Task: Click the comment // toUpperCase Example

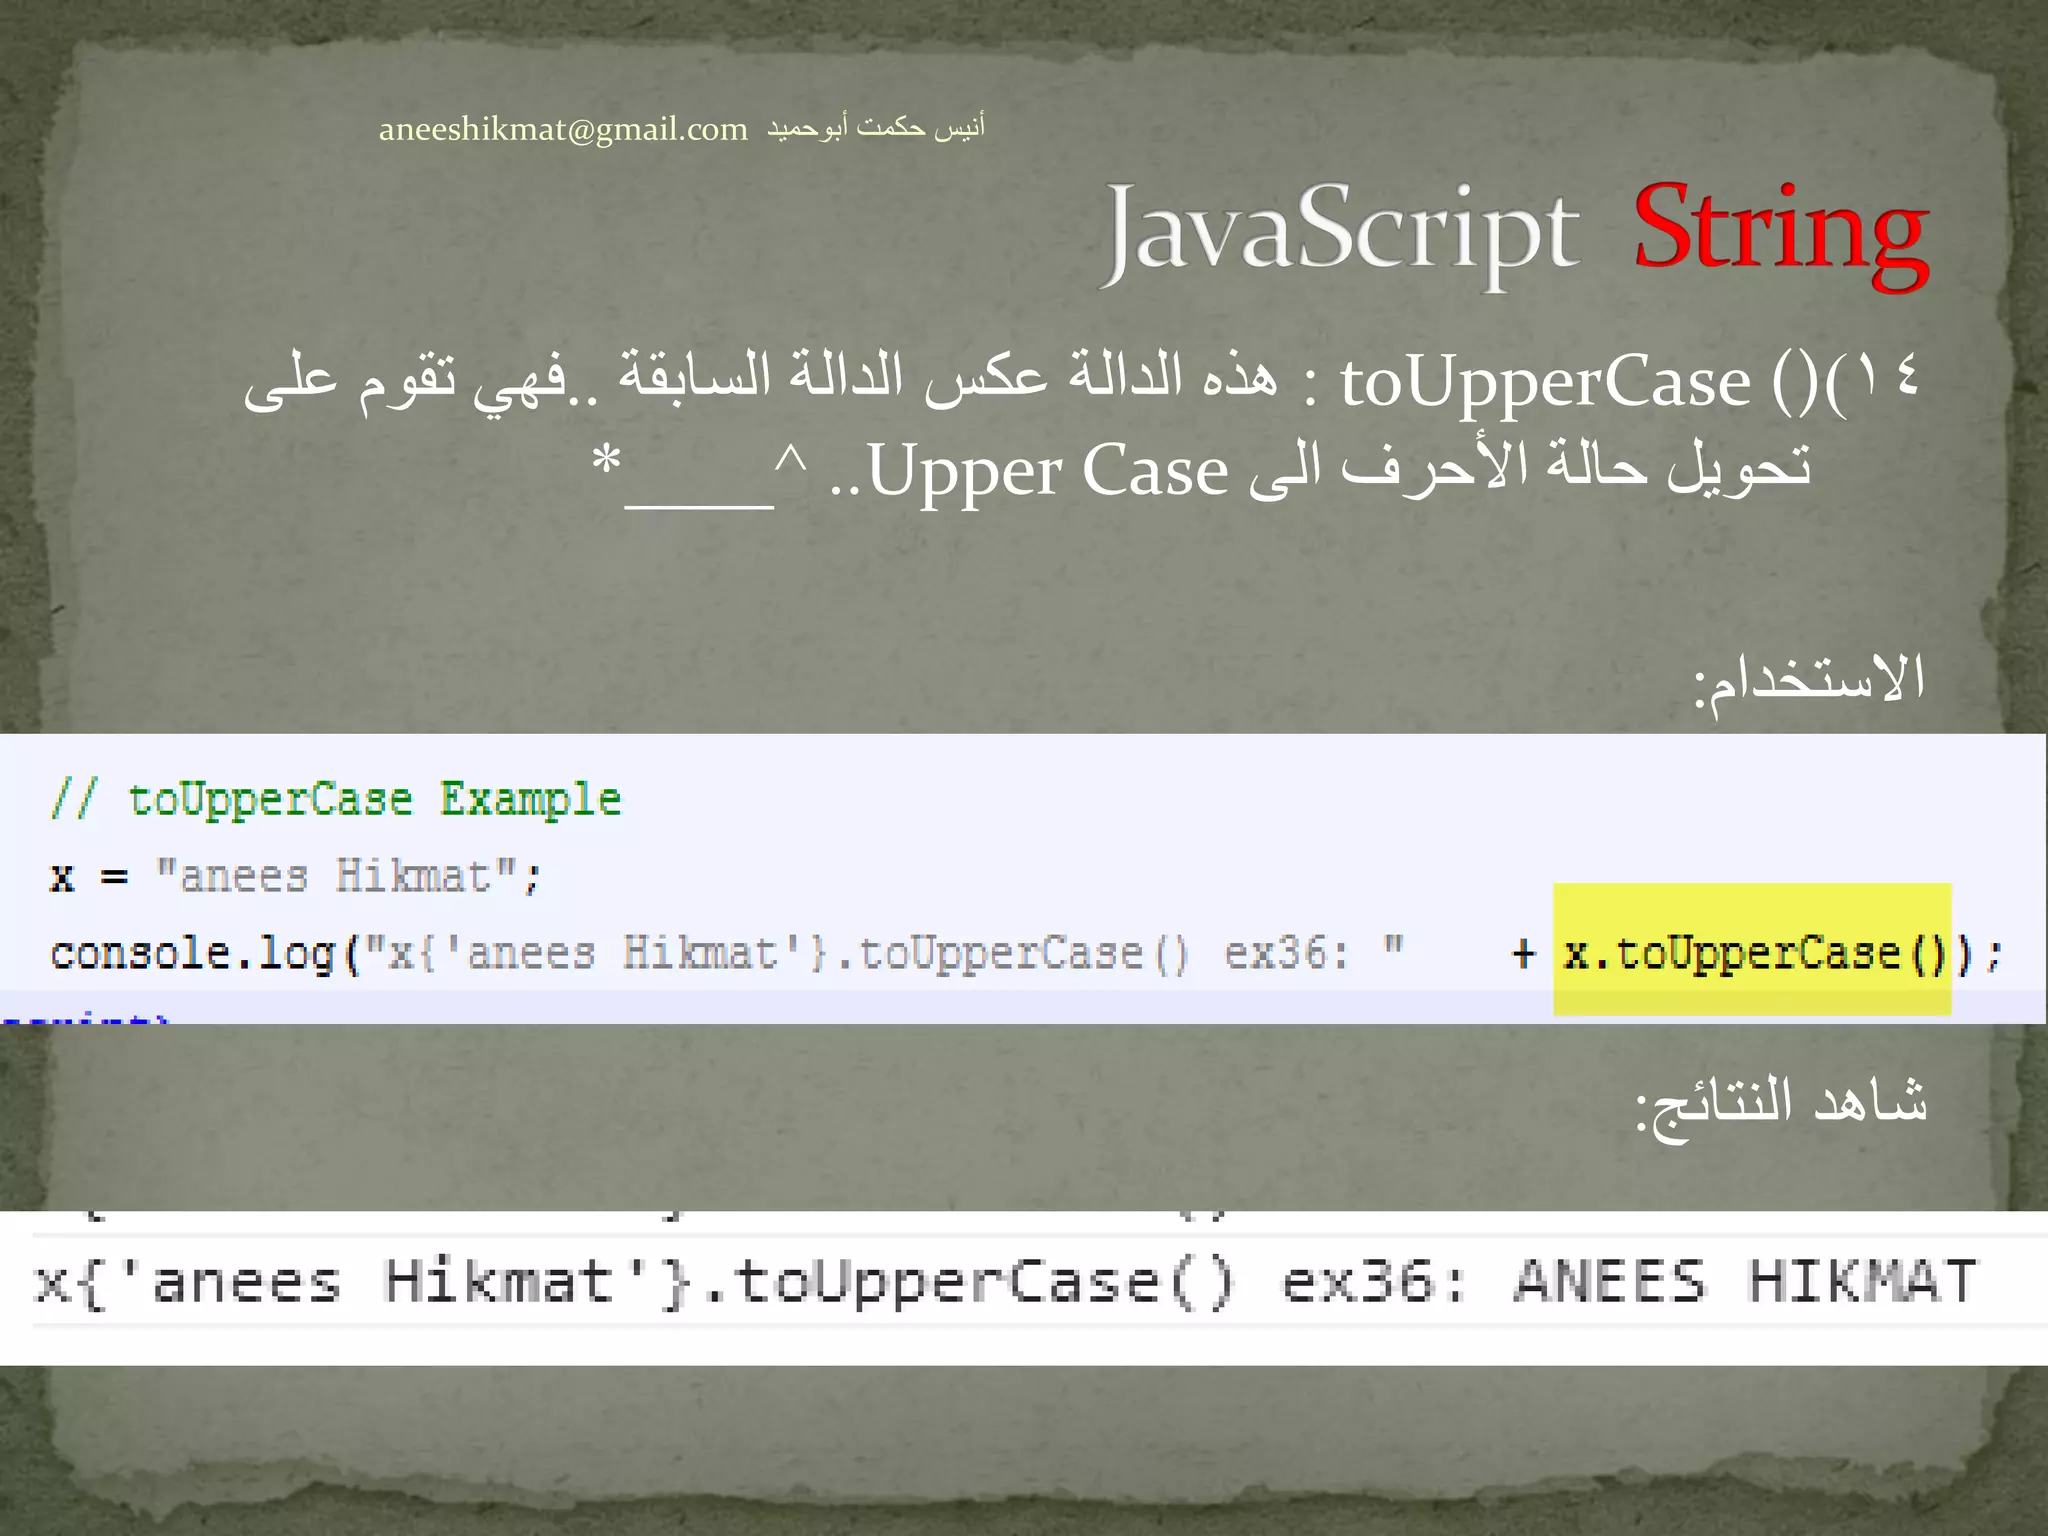Action: pyautogui.click(x=335, y=799)
